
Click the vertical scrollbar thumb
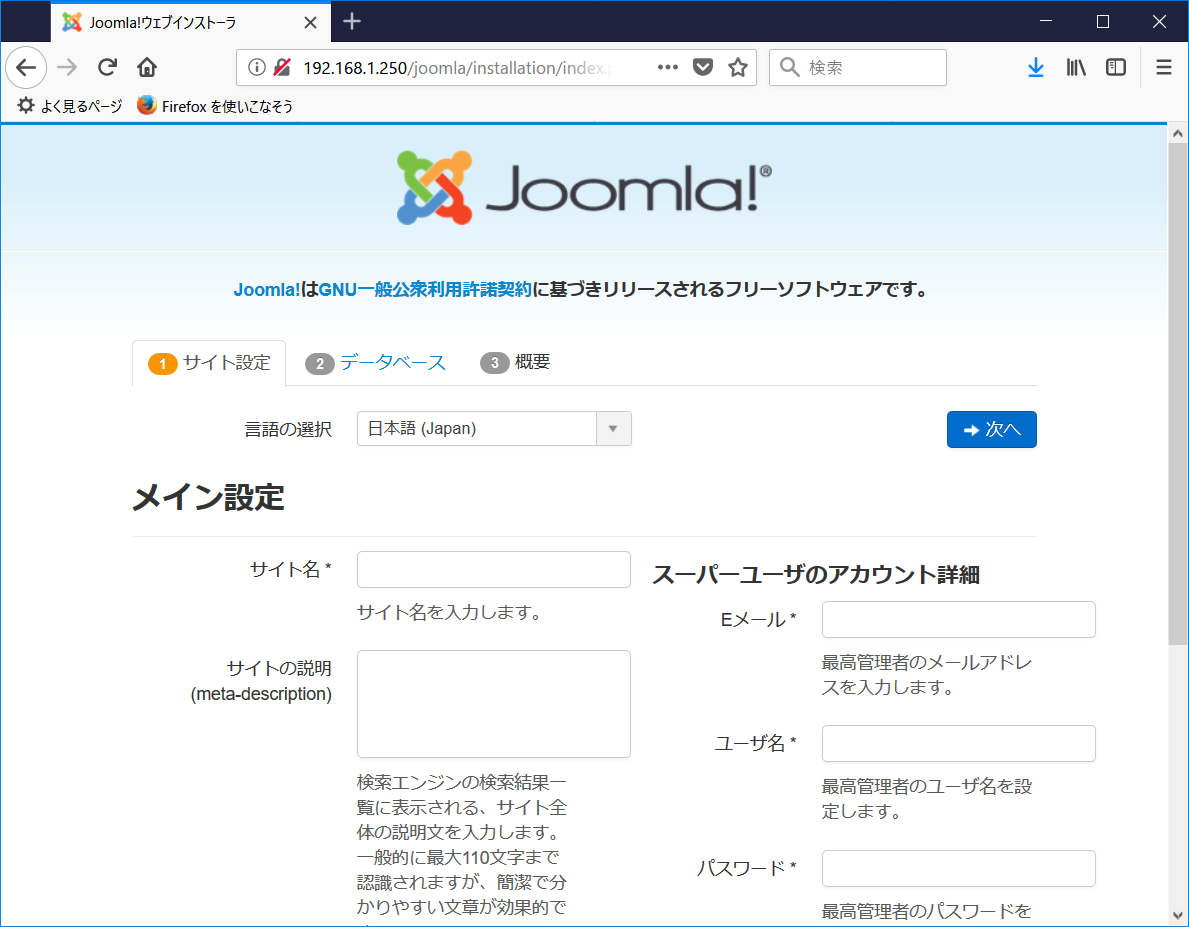[x=1178, y=394]
